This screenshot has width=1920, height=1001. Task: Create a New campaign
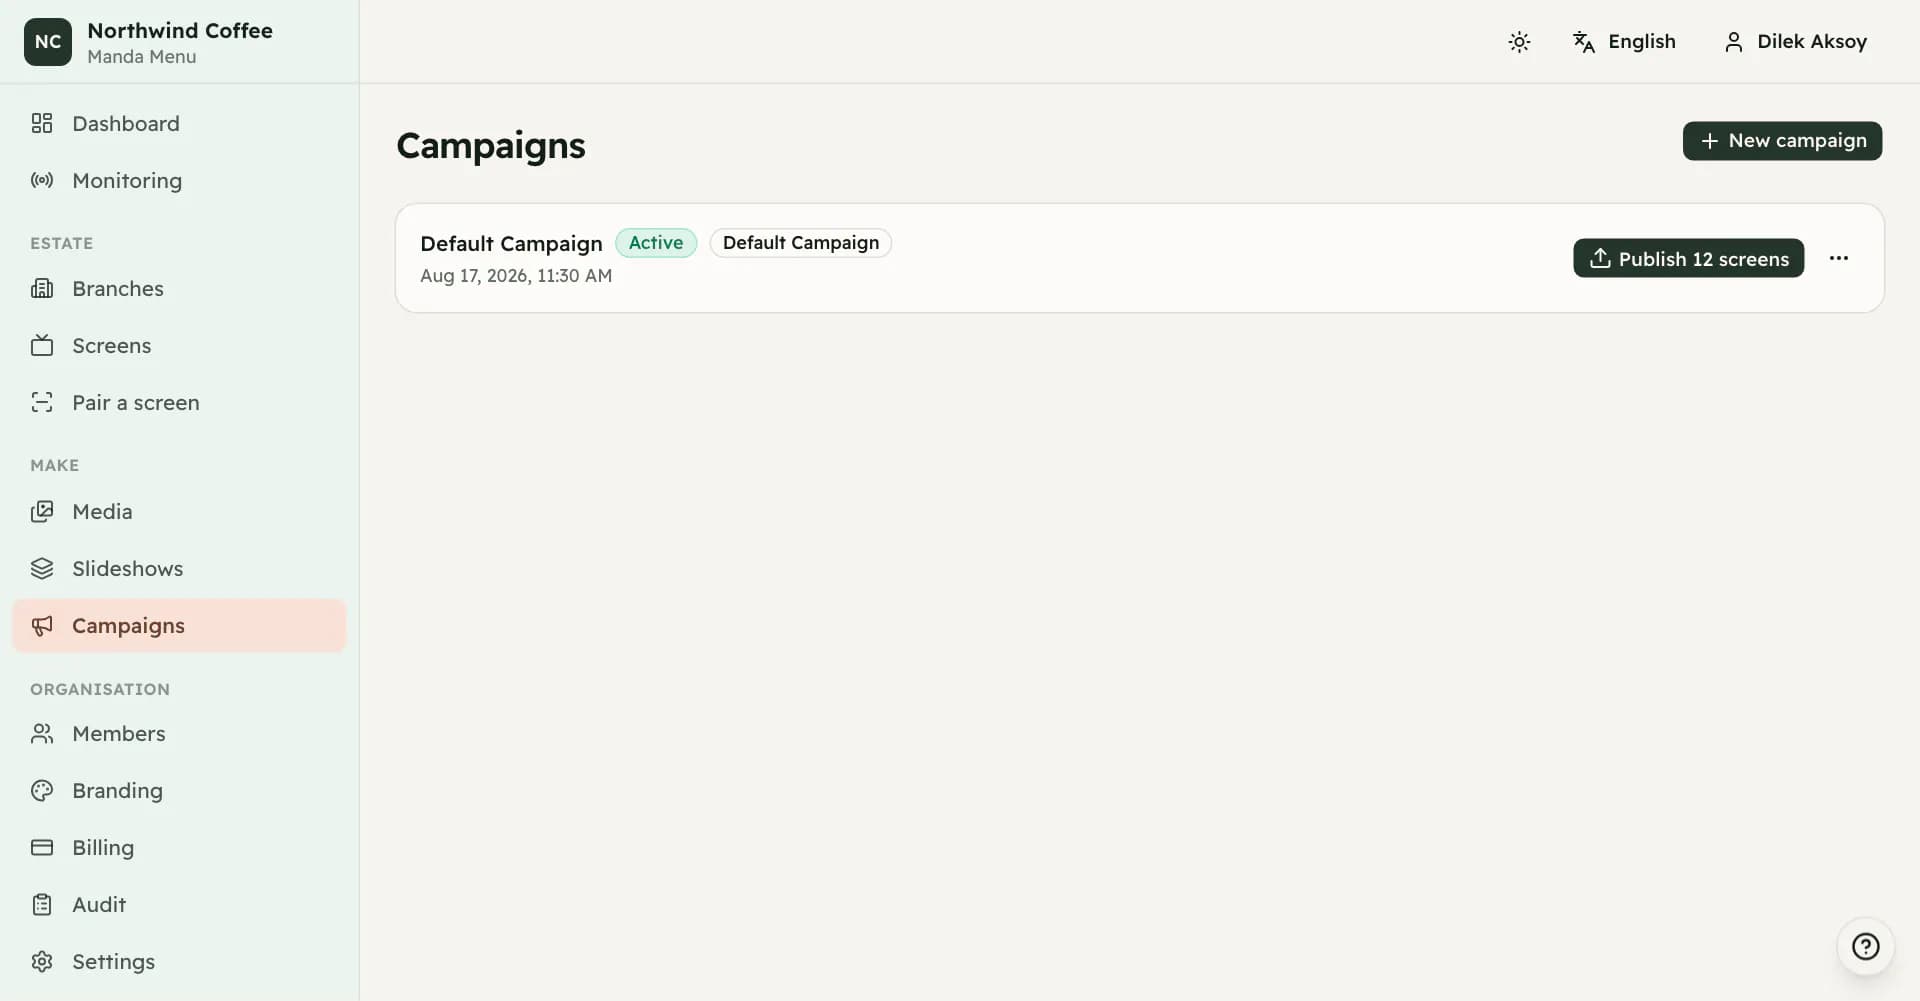tap(1782, 141)
